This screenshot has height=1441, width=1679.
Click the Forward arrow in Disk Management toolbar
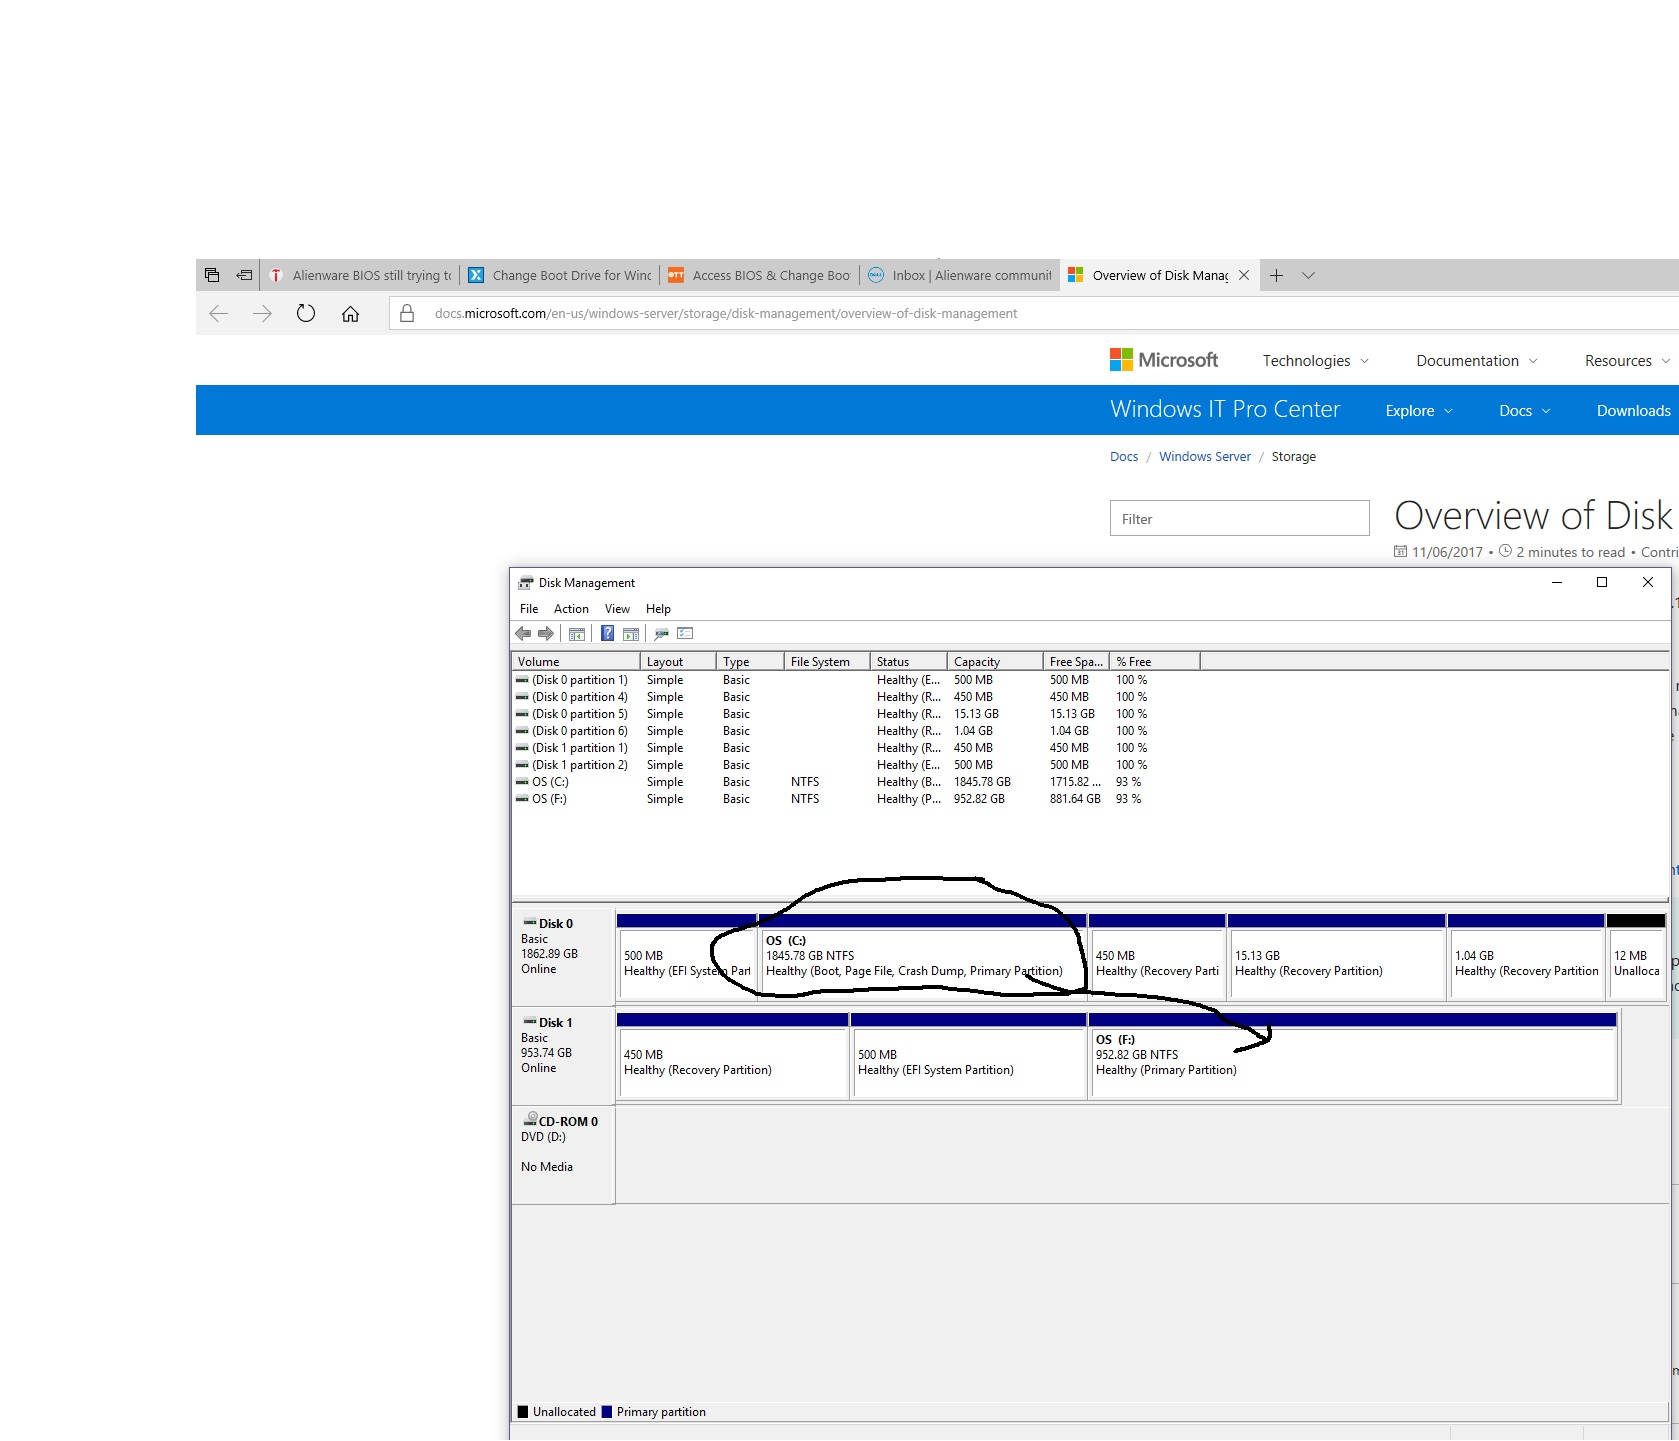tap(546, 634)
